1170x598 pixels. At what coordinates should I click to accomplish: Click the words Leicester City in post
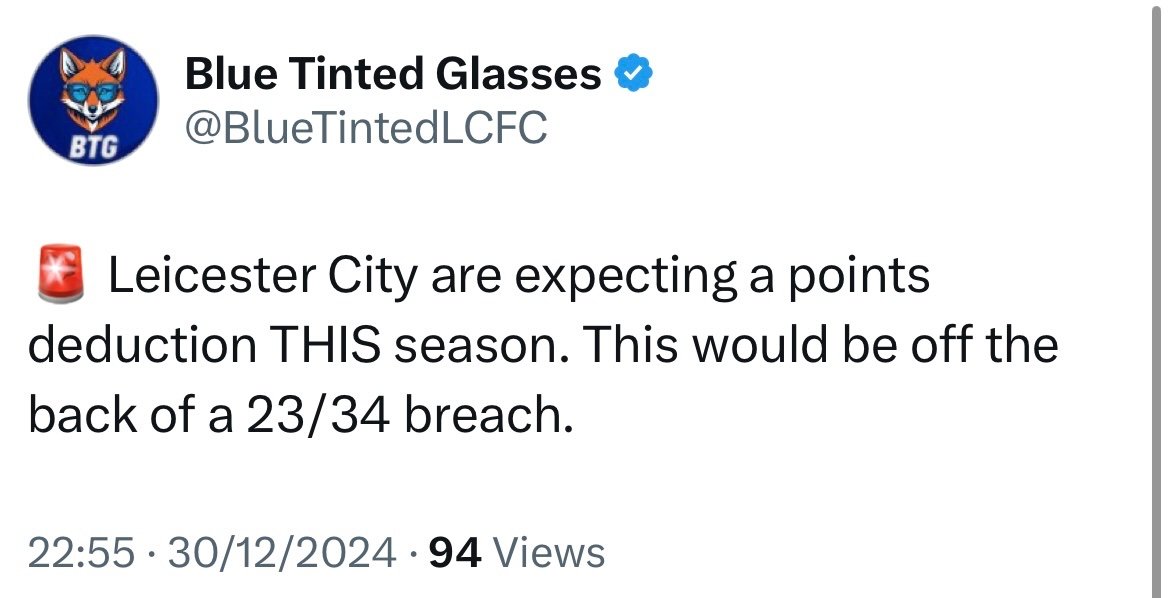(263, 275)
